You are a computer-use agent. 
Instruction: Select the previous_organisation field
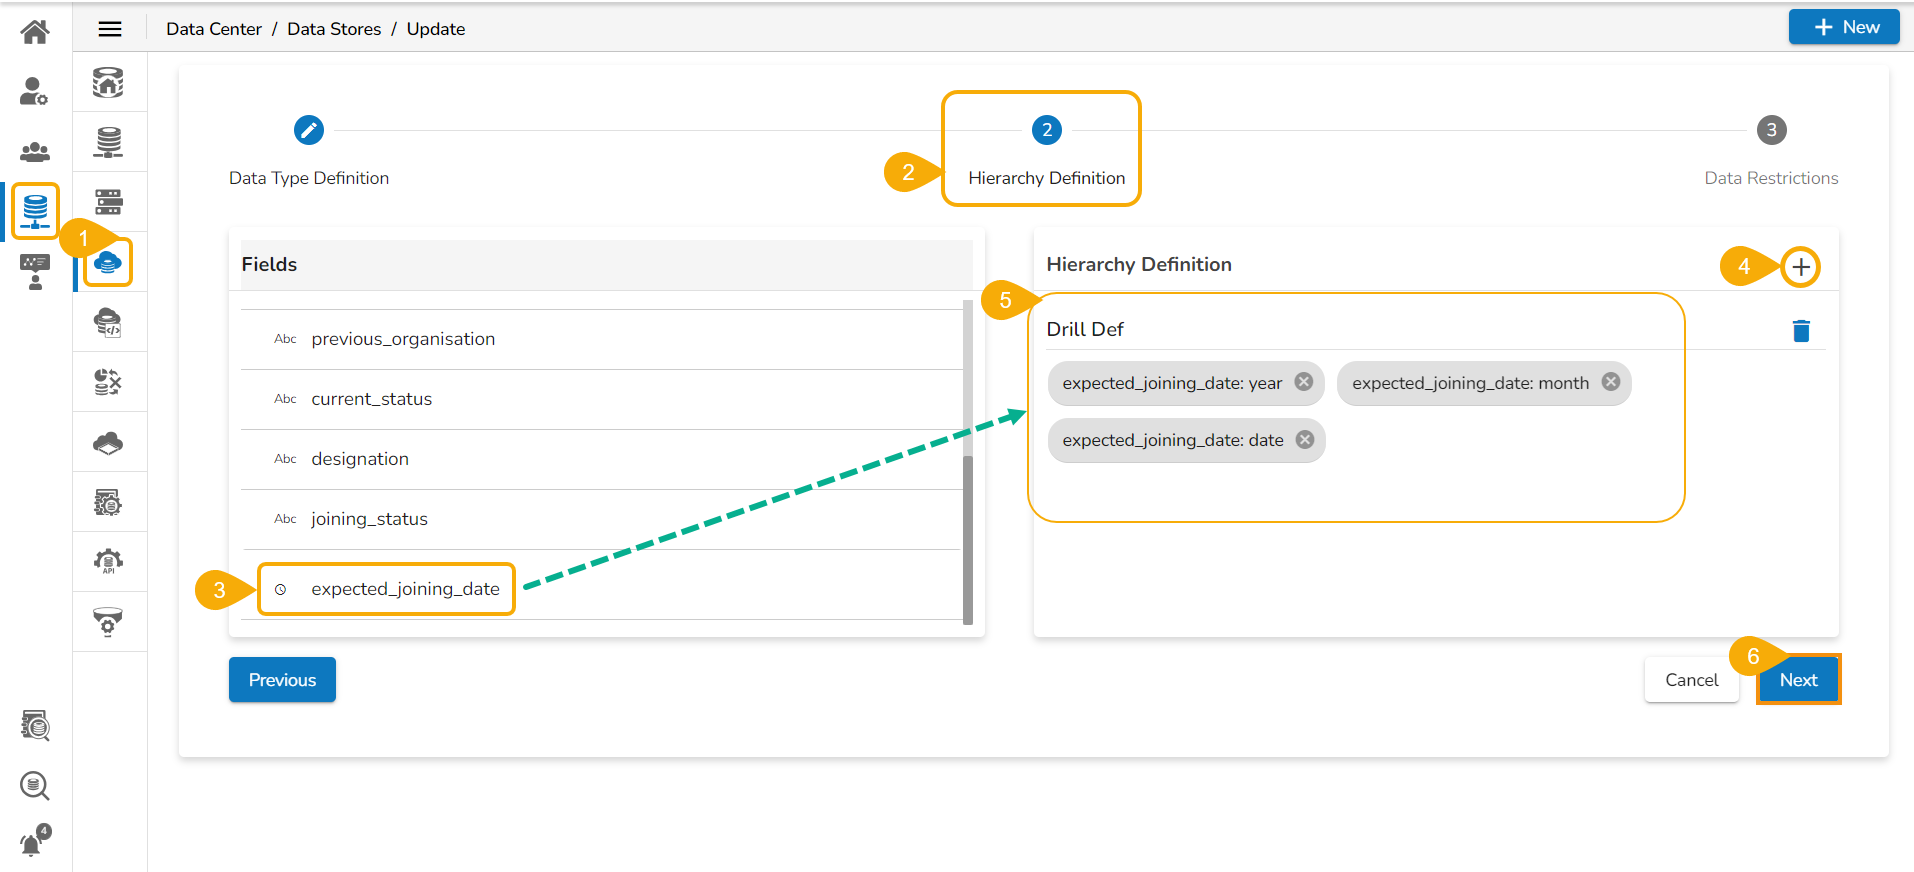click(x=601, y=339)
